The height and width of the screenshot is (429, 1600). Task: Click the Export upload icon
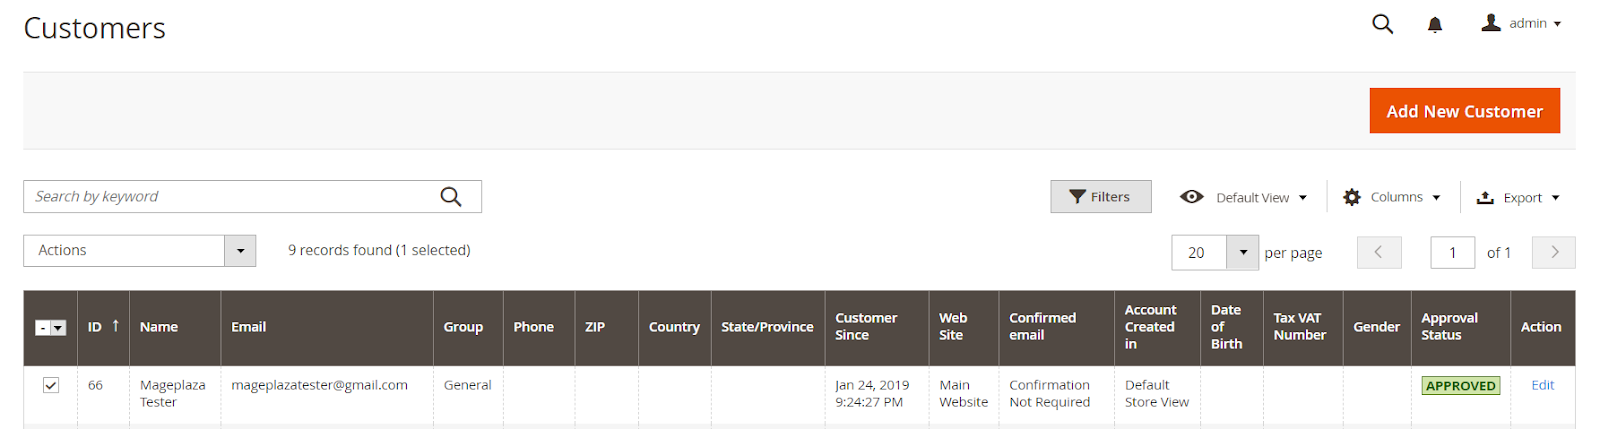coord(1485,198)
